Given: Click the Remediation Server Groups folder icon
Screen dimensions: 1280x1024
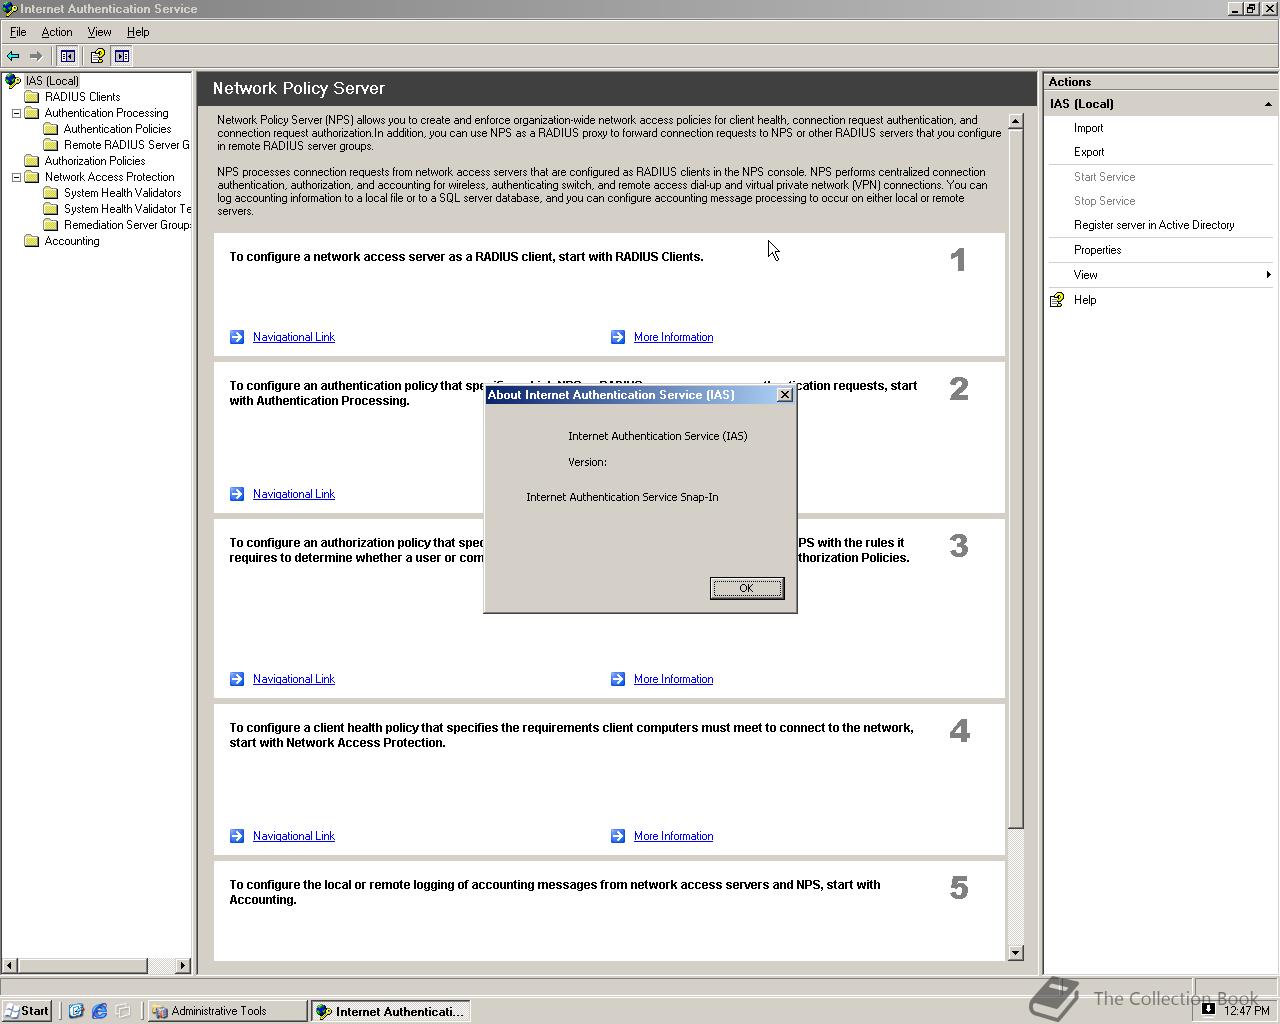Looking at the screenshot, I should [x=51, y=225].
